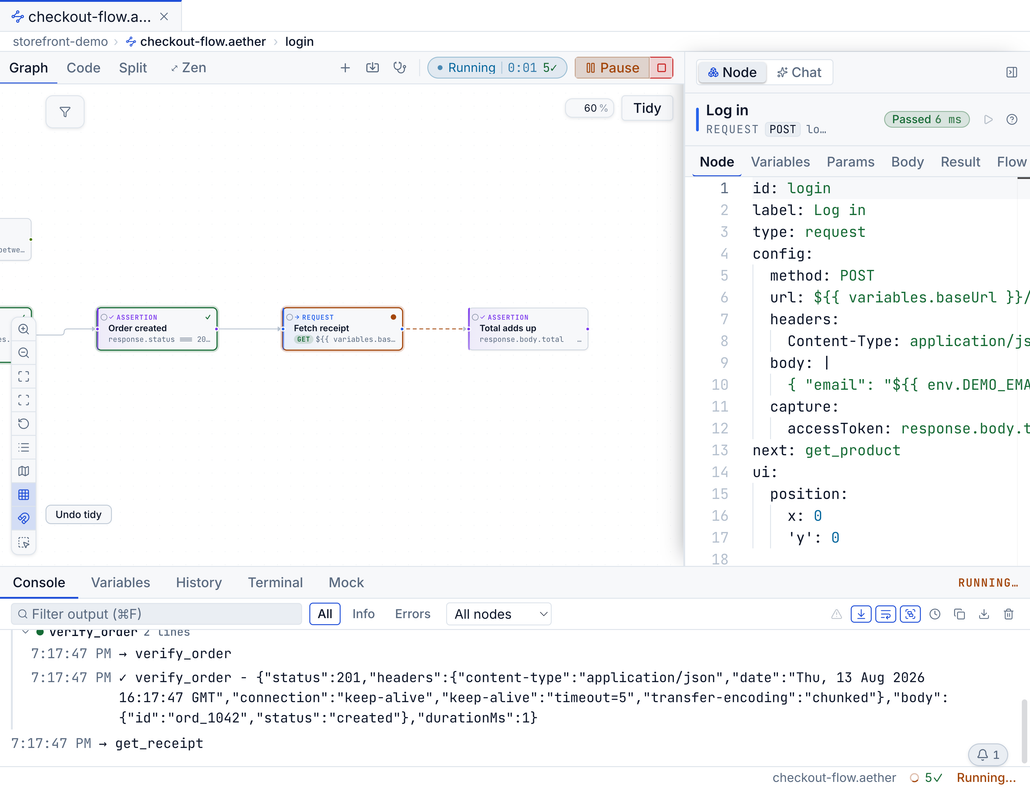Image resolution: width=1030 pixels, height=788 pixels.
Task: Pause the running flow
Action: (x=612, y=68)
